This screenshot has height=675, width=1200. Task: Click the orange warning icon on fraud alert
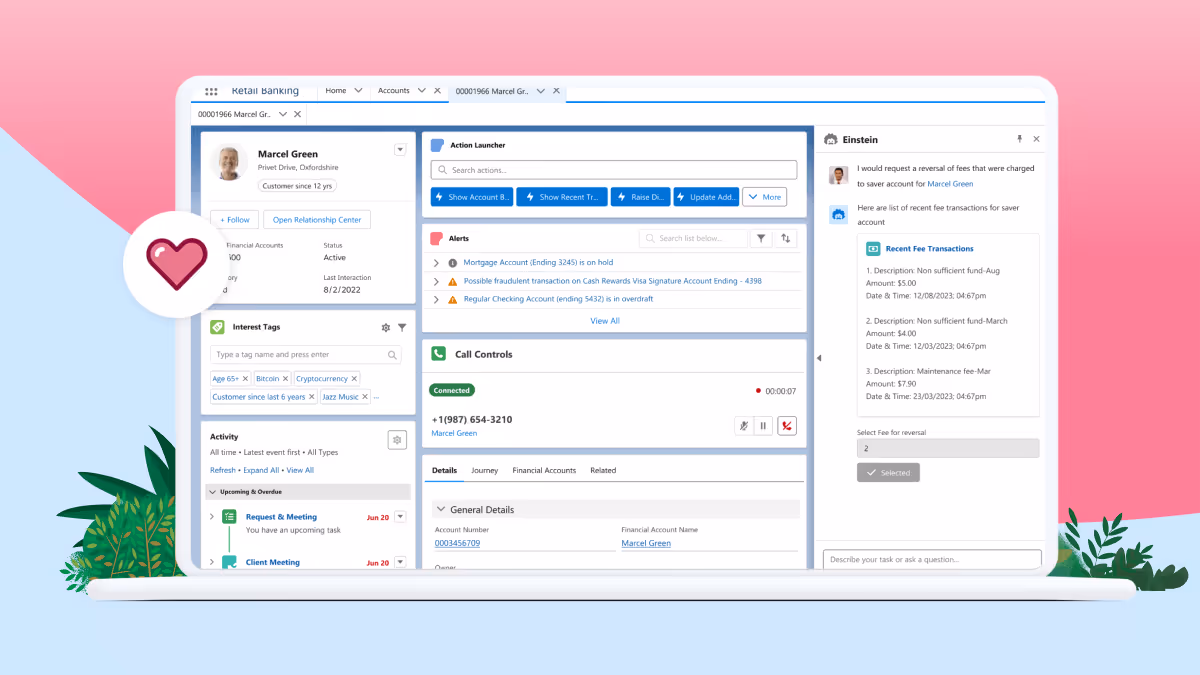point(452,281)
